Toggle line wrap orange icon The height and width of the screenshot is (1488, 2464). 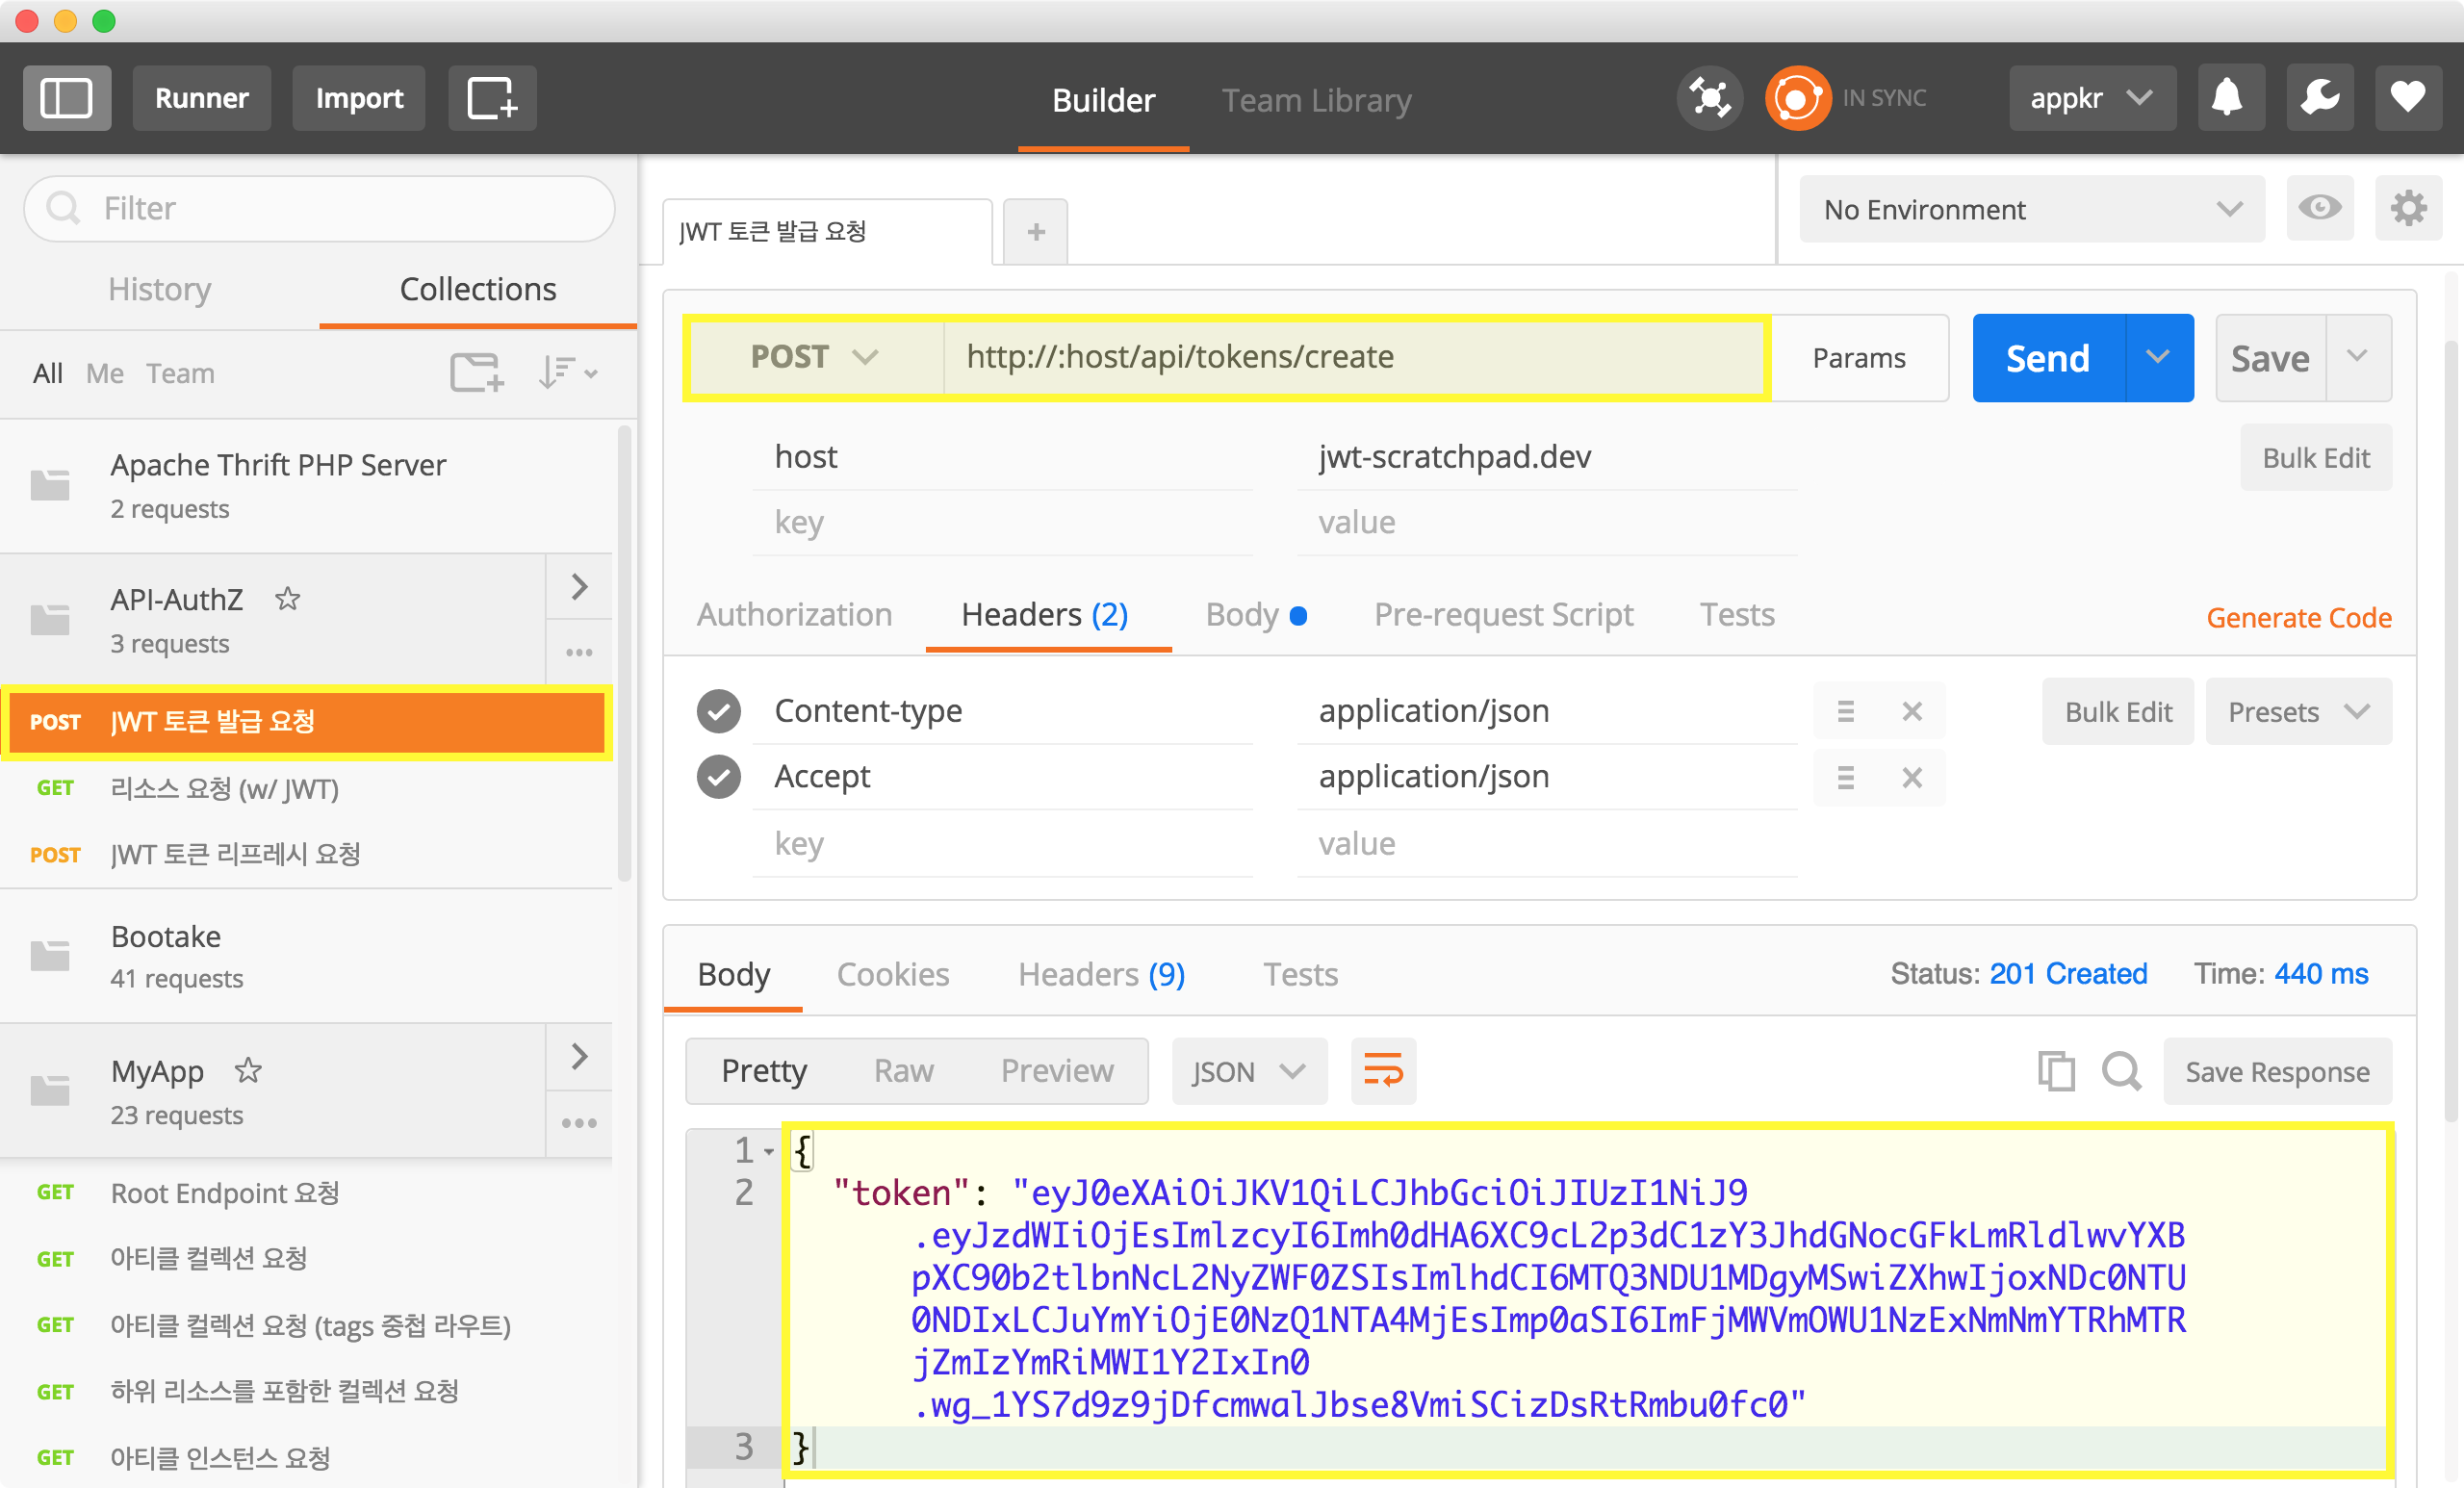coord(1383,1071)
